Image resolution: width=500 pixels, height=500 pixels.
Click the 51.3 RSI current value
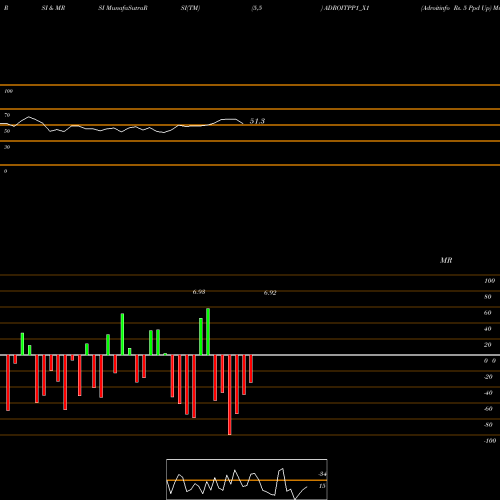pos(257,121)
